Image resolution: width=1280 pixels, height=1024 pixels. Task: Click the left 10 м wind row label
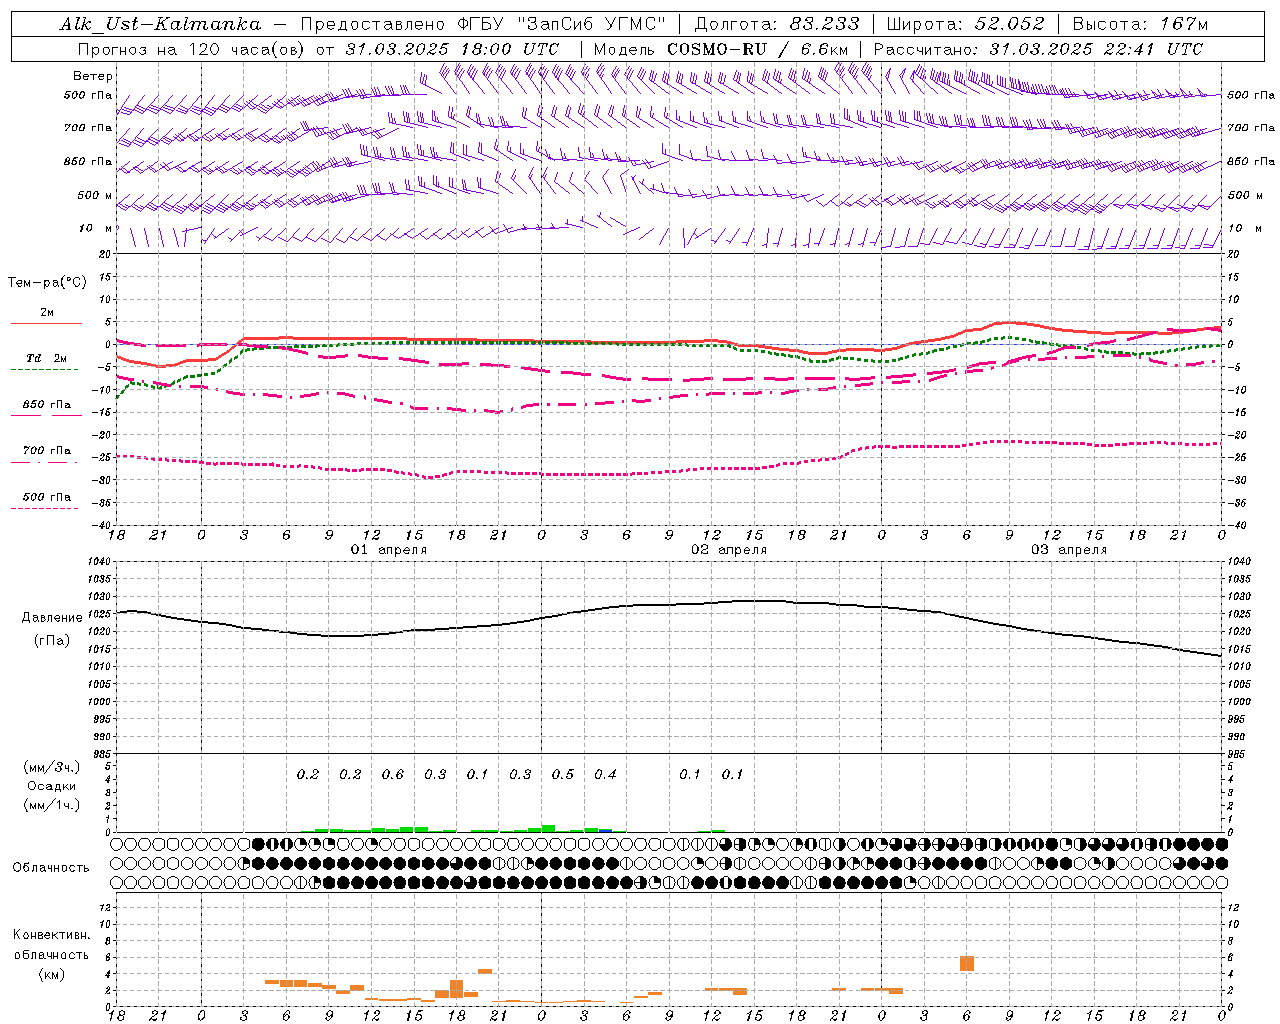click(x=97, y=228)
